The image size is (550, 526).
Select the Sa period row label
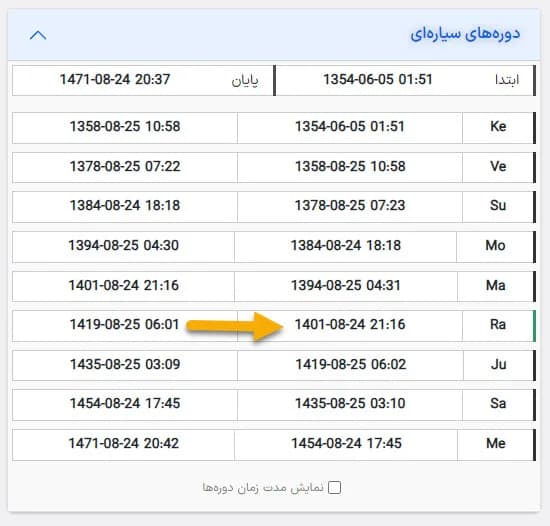pyautogui.click(x=498, y=403)
